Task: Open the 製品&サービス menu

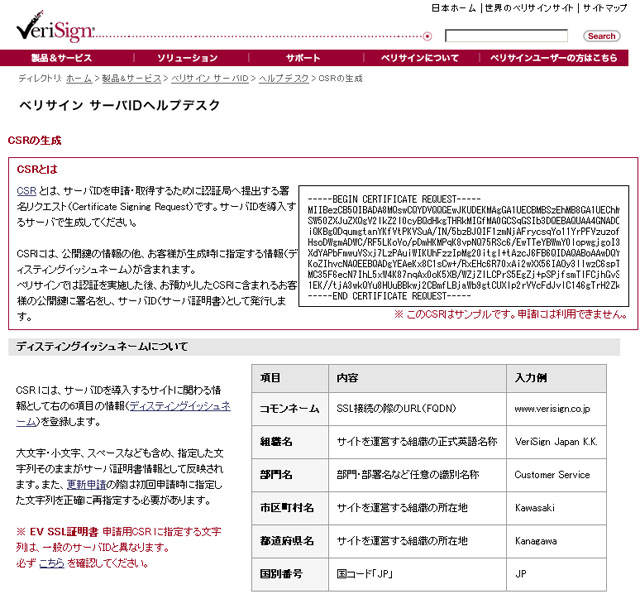Action: pos(62,58)
